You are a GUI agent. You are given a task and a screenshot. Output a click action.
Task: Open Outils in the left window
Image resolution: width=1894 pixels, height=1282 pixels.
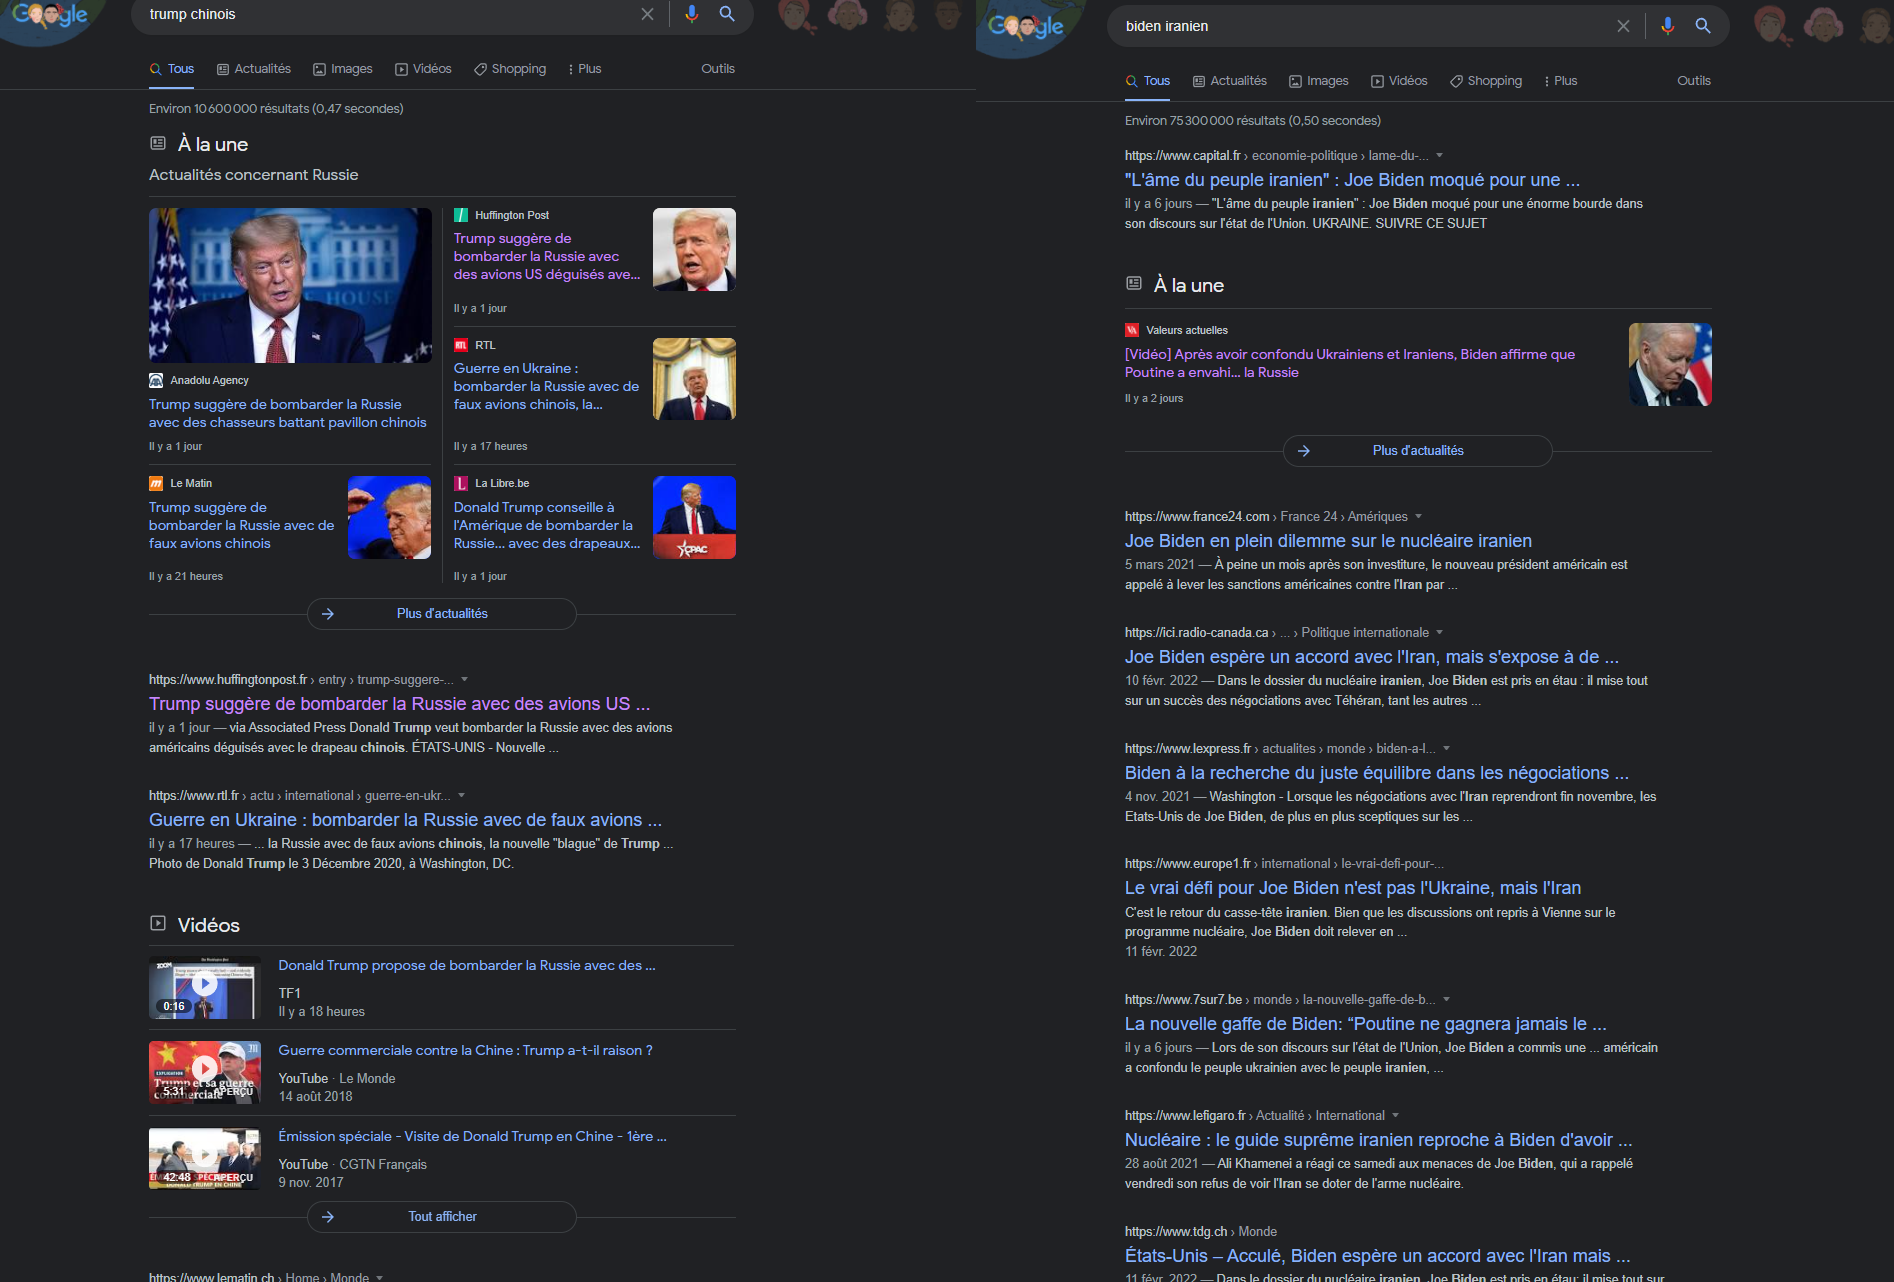pos(718,69)
